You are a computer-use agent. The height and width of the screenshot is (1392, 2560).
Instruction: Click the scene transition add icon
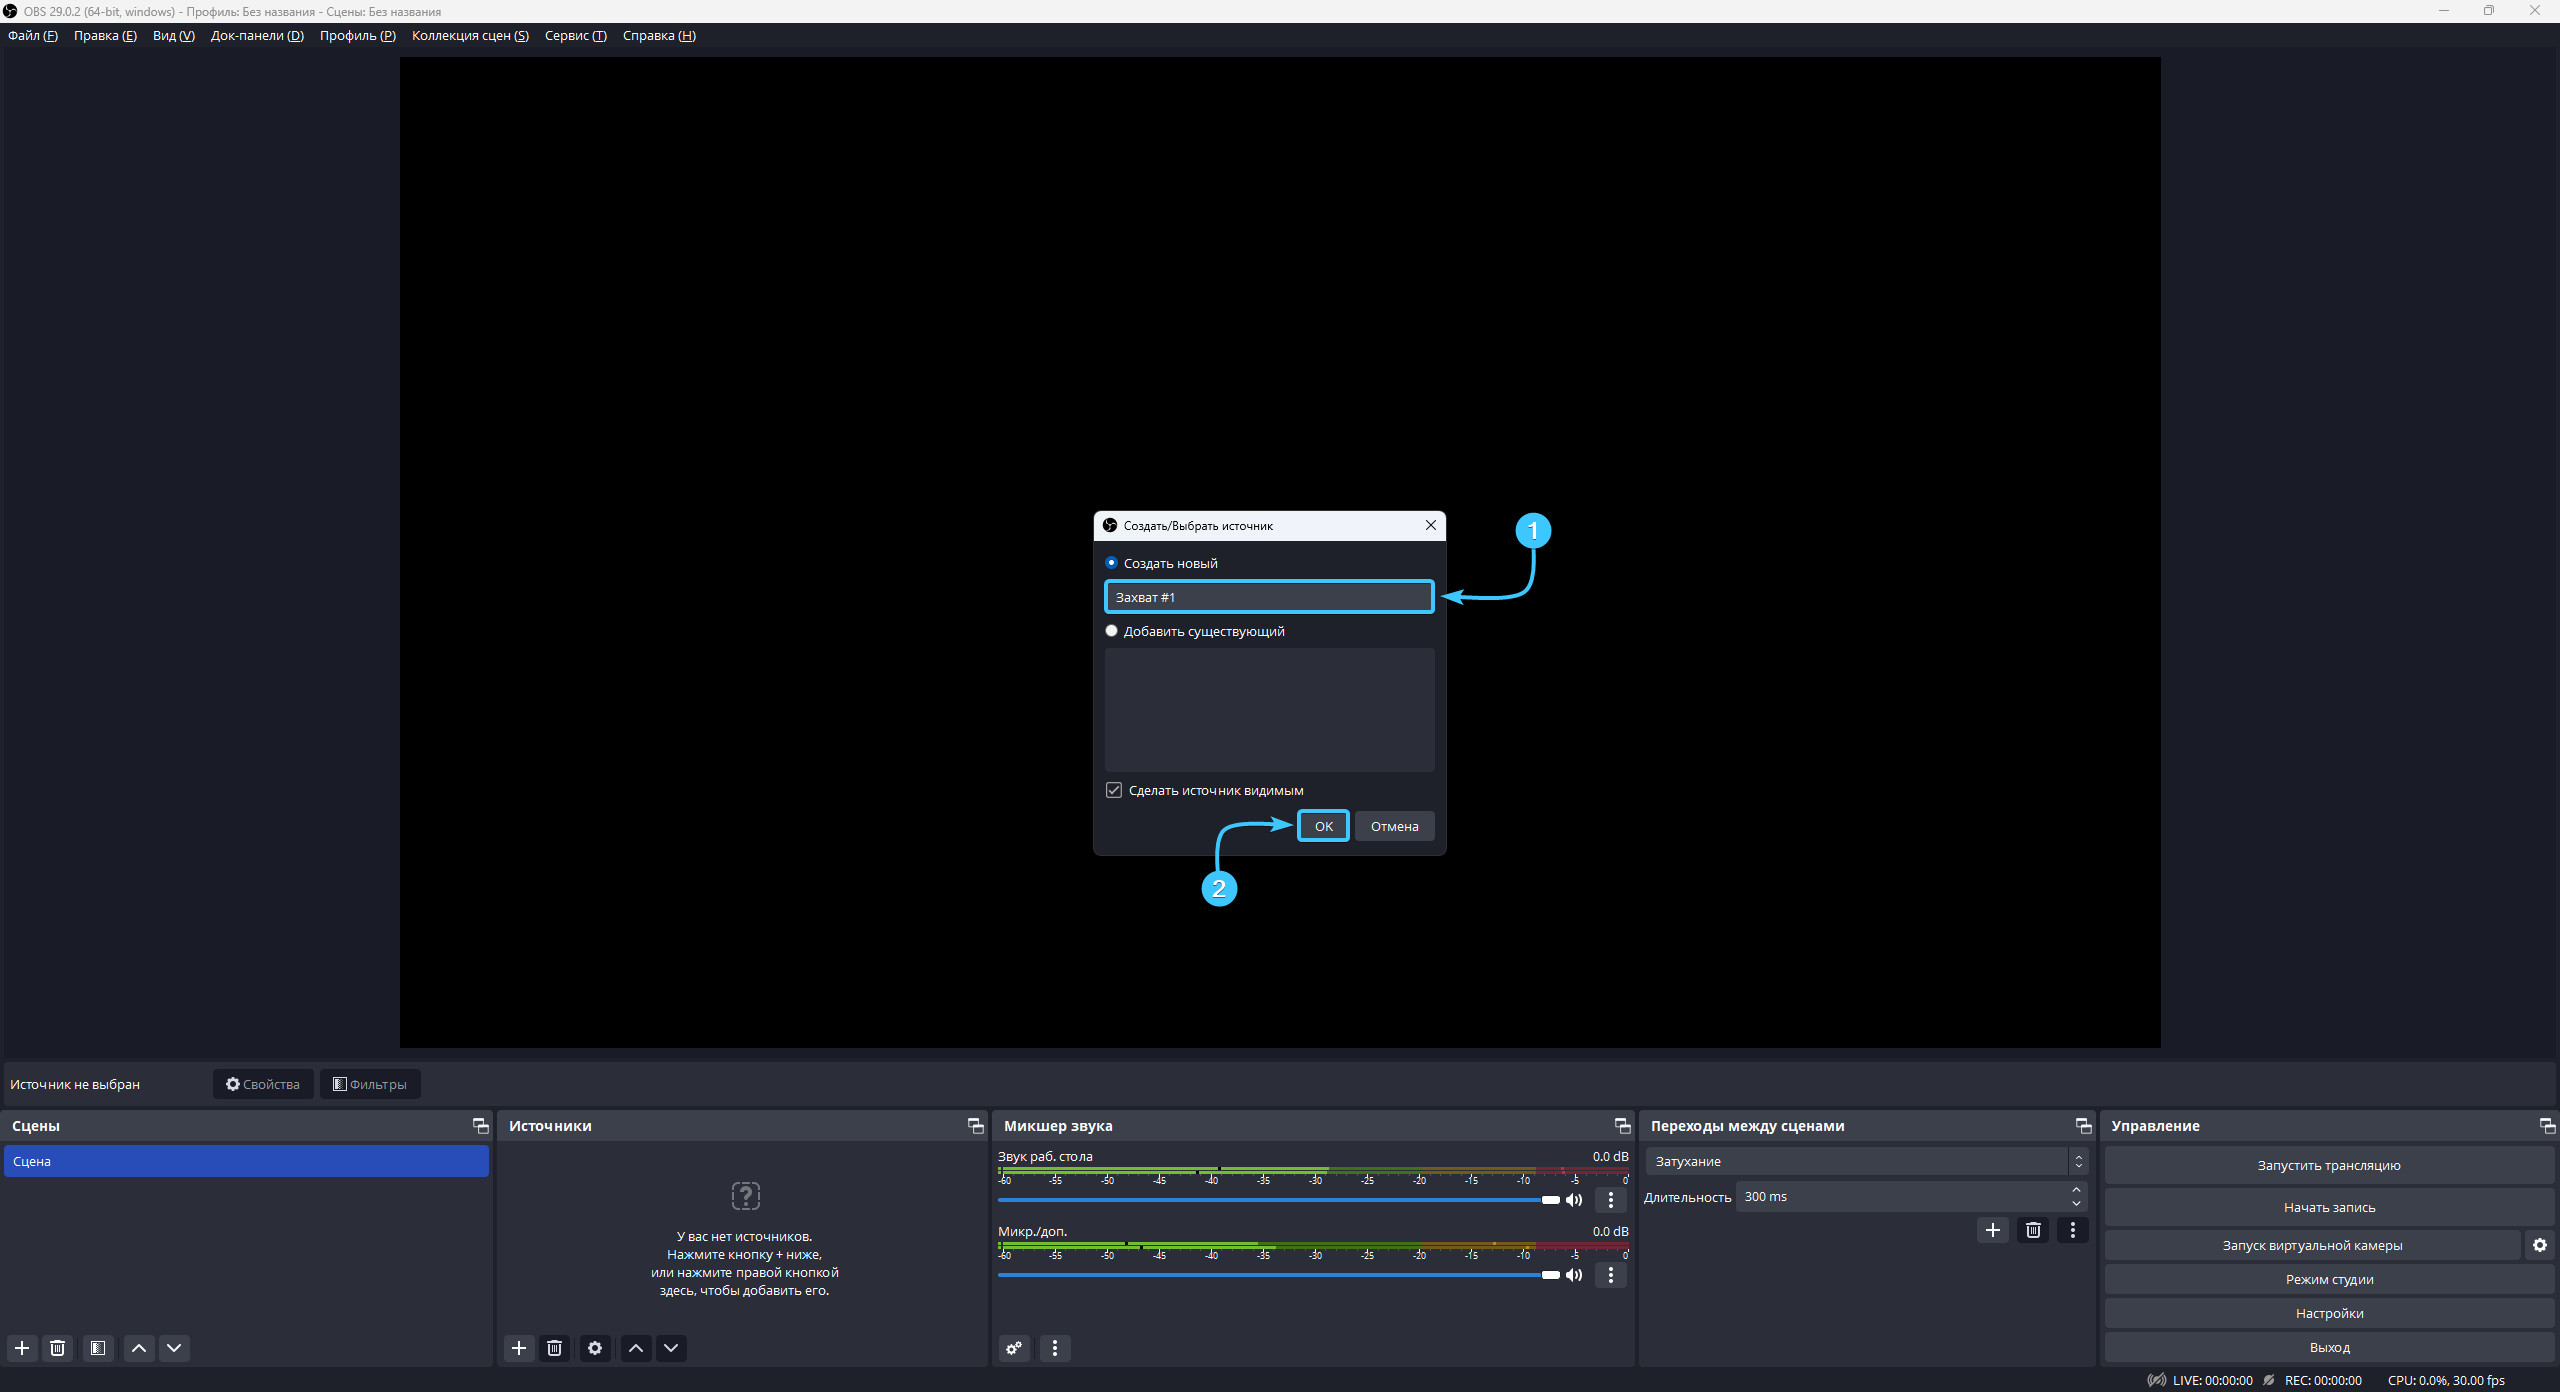coord(1993,1229)
